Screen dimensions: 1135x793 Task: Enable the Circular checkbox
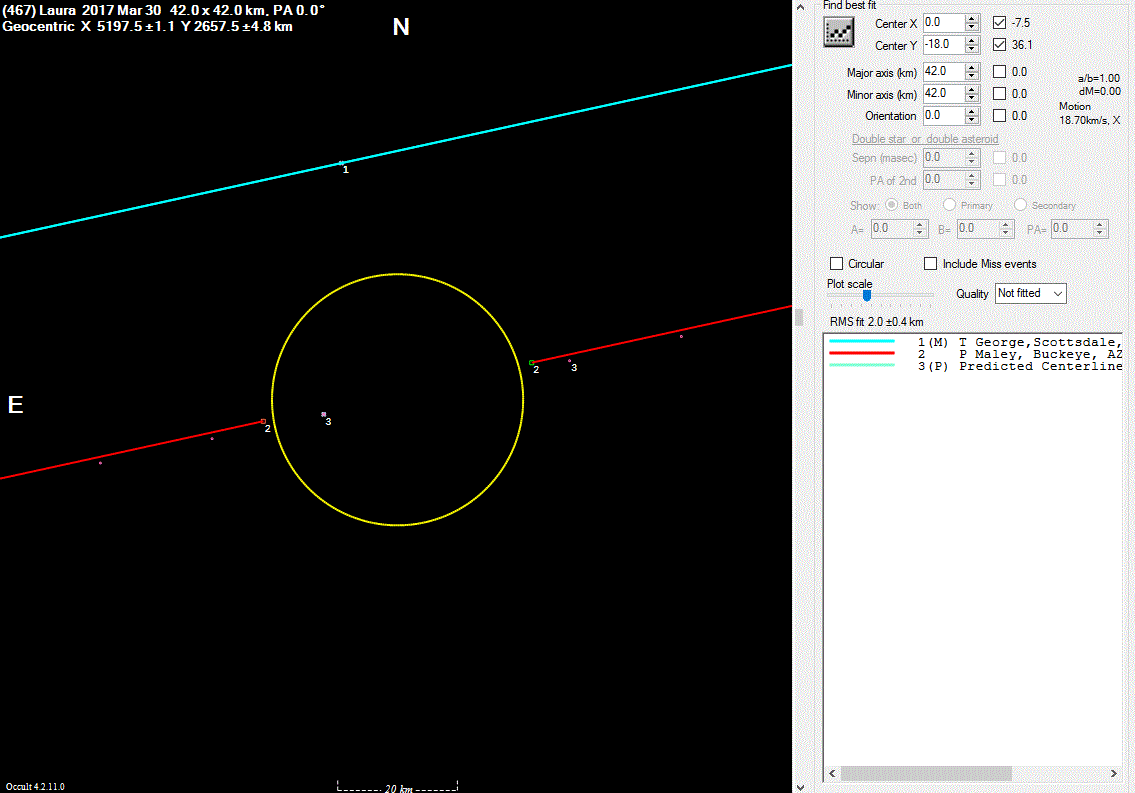pyautogui.click(x=837, y=264)
